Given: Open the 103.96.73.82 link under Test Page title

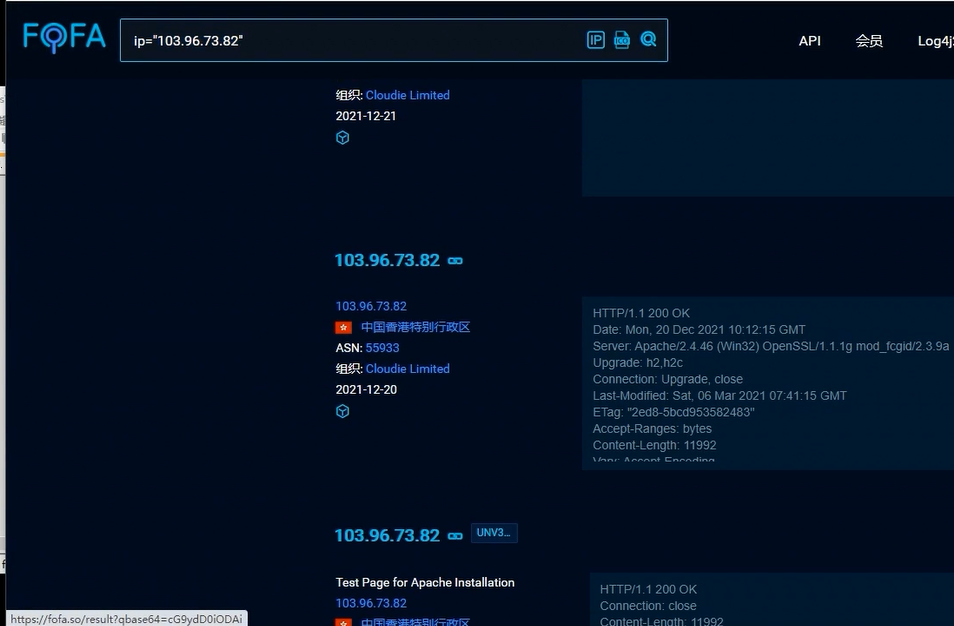Looking at the screenshot, I should [371, 603].
